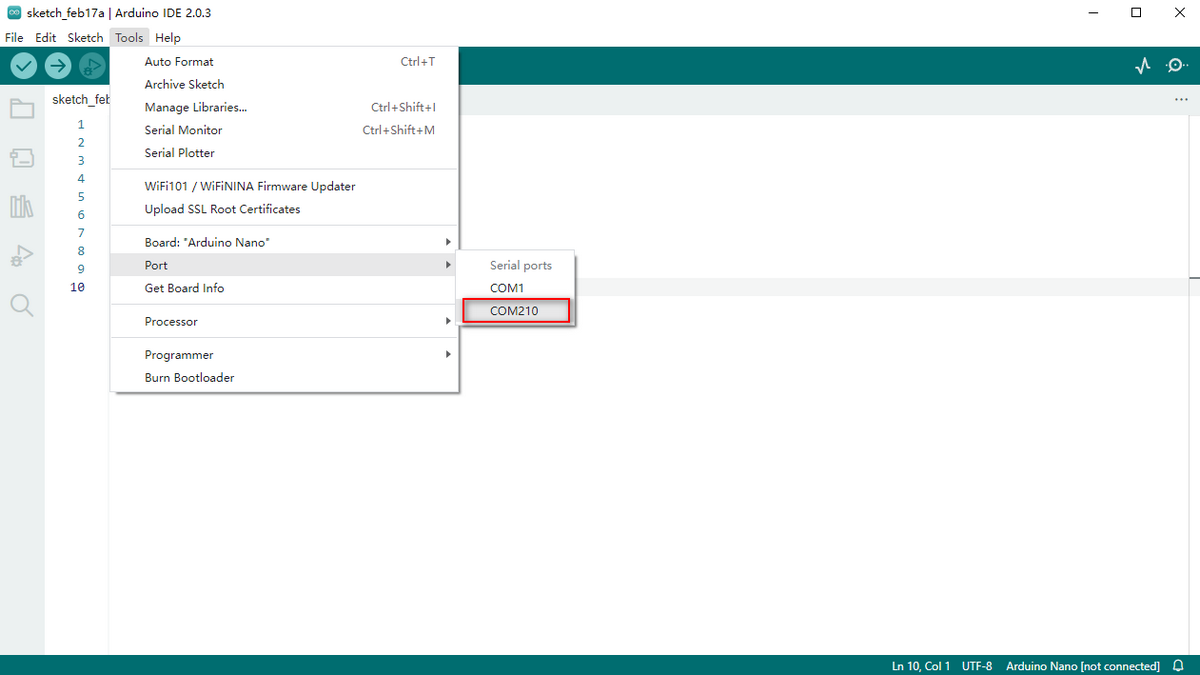Expand the Processor submenu

pyautogui.click(x=285, y=321)
